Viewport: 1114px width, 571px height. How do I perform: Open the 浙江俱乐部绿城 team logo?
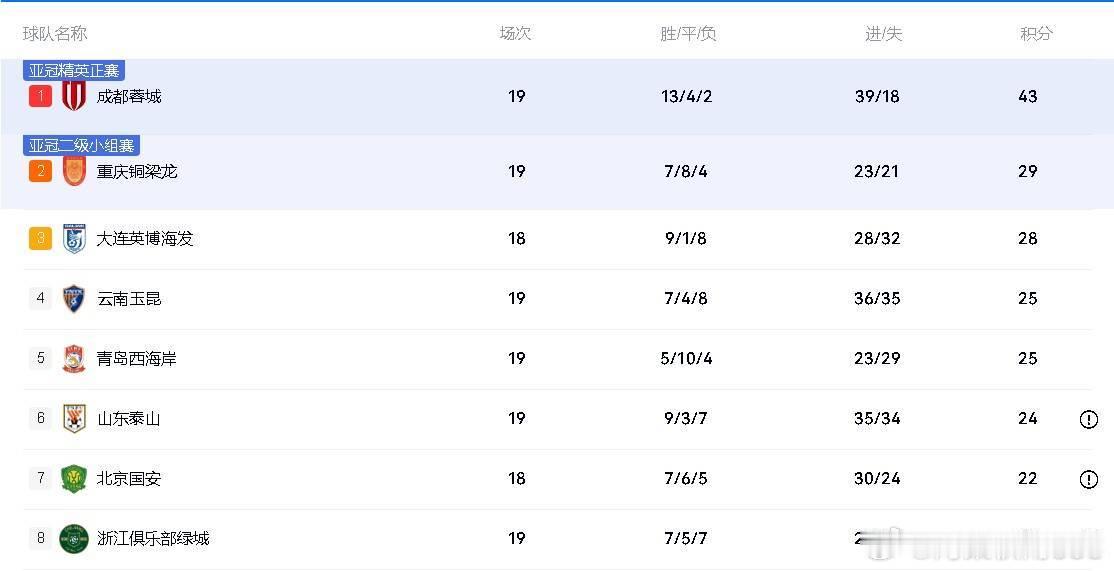74,538
